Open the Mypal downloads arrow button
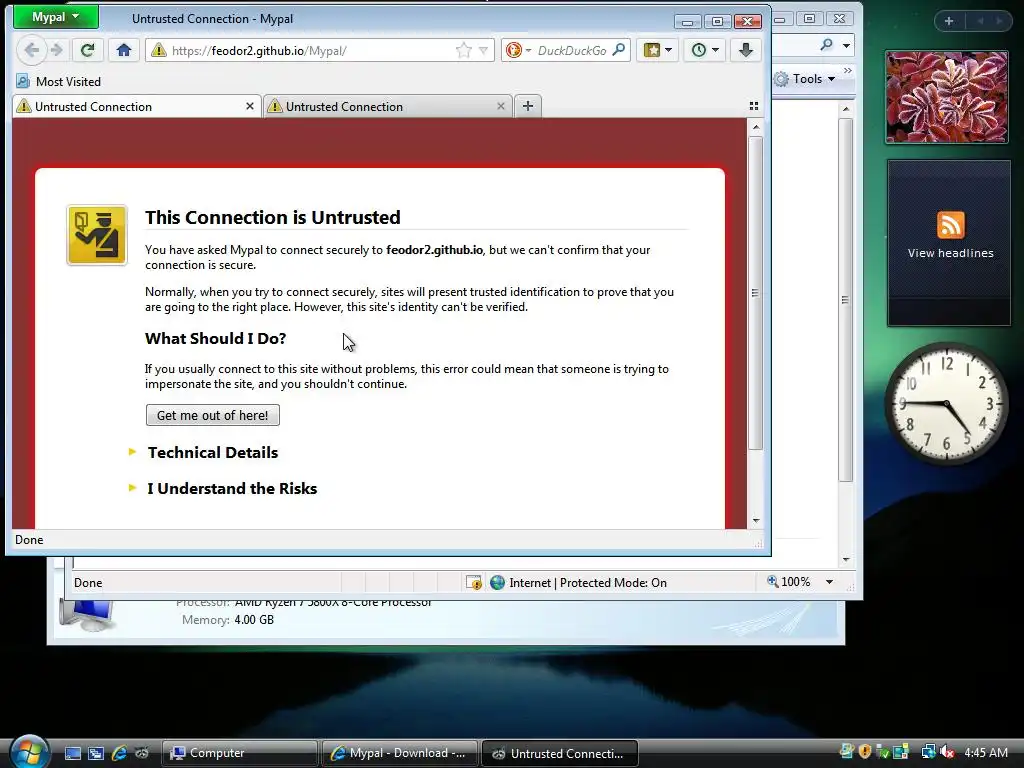The width and height of the screenshot is (1024, 768). tap(746, 50)
